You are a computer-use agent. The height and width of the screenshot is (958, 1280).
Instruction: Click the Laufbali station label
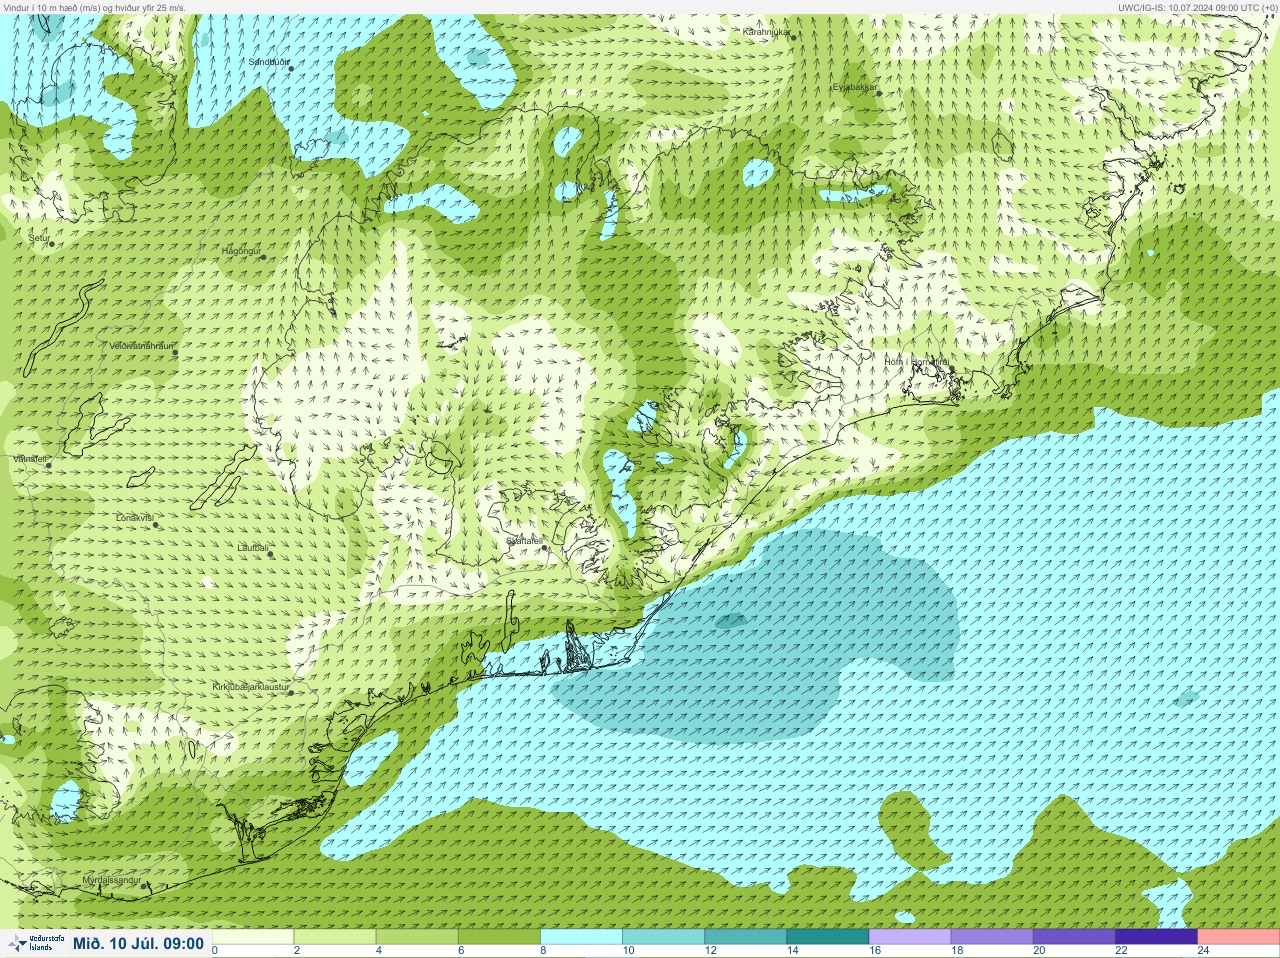[252, 548]
